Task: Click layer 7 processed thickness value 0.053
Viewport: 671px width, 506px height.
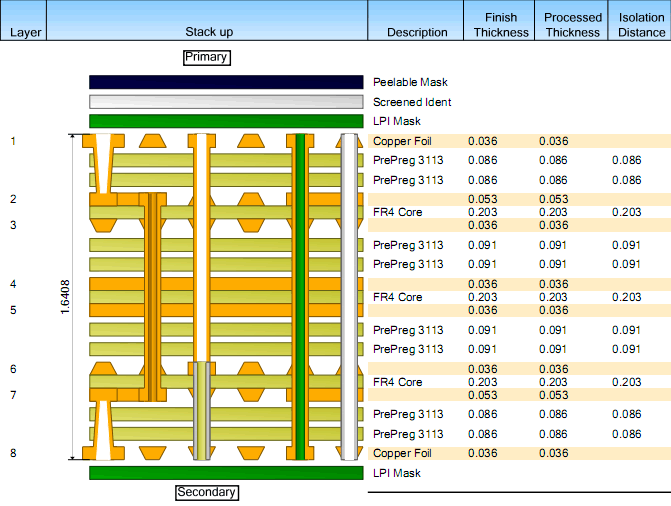Action: click(x=553, y=395)
